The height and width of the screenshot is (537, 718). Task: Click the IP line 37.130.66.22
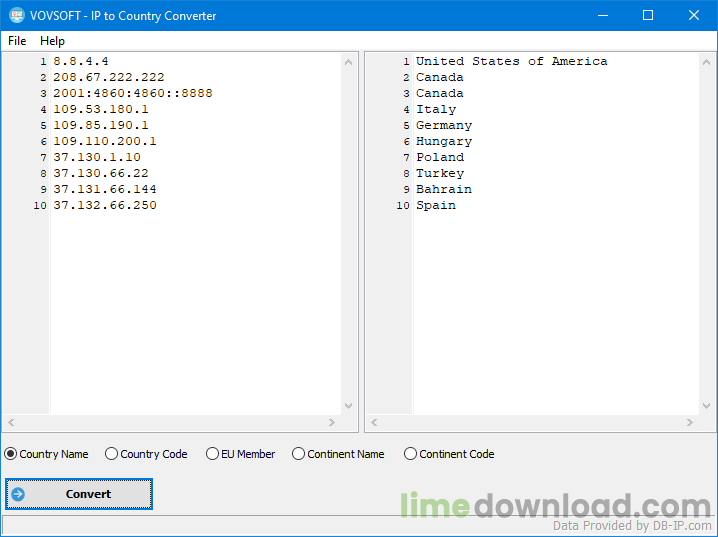pos(101,174)
